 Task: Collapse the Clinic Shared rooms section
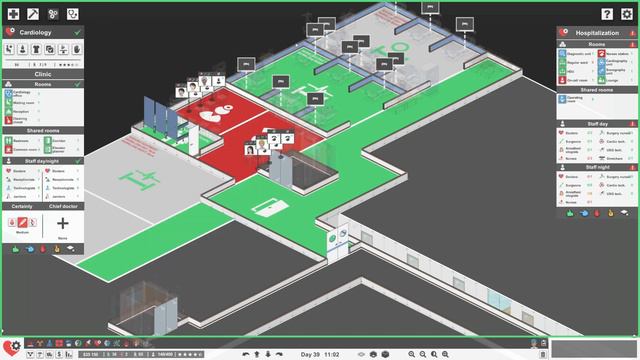tap(43, 131)
